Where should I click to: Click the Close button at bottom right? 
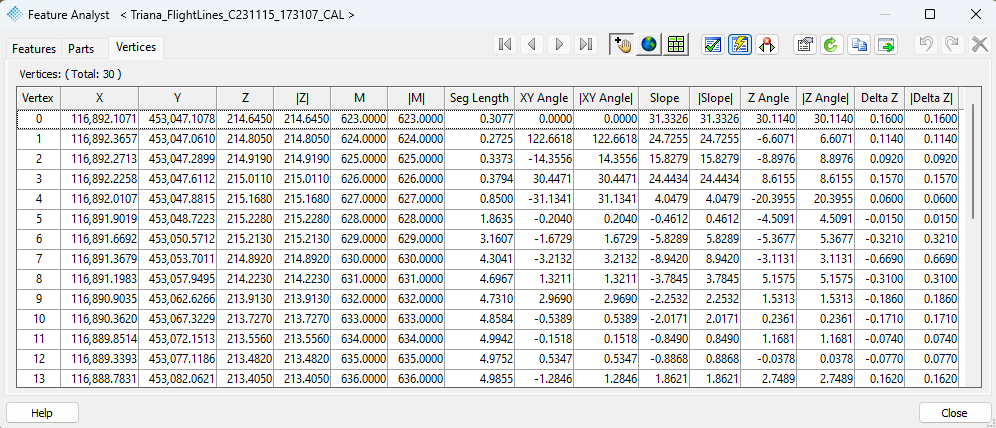(954, 413)
